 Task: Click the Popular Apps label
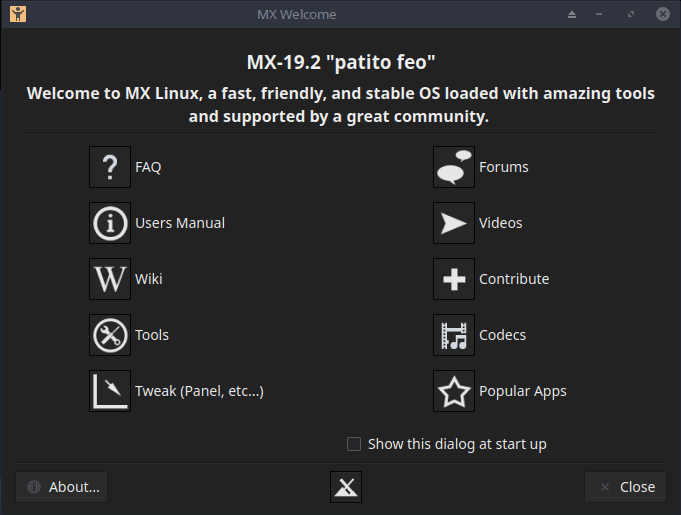coord(522,391)
